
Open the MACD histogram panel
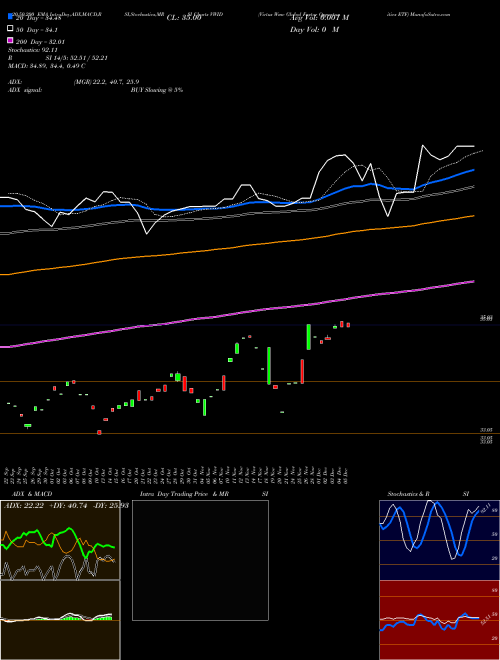(60, 620)
